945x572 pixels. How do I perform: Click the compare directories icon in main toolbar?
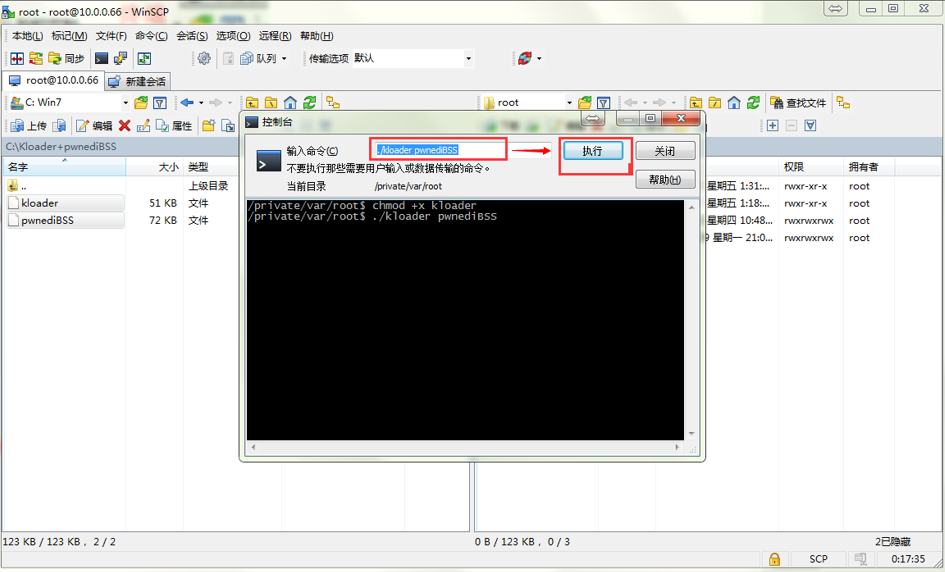(x=17, y=58)
